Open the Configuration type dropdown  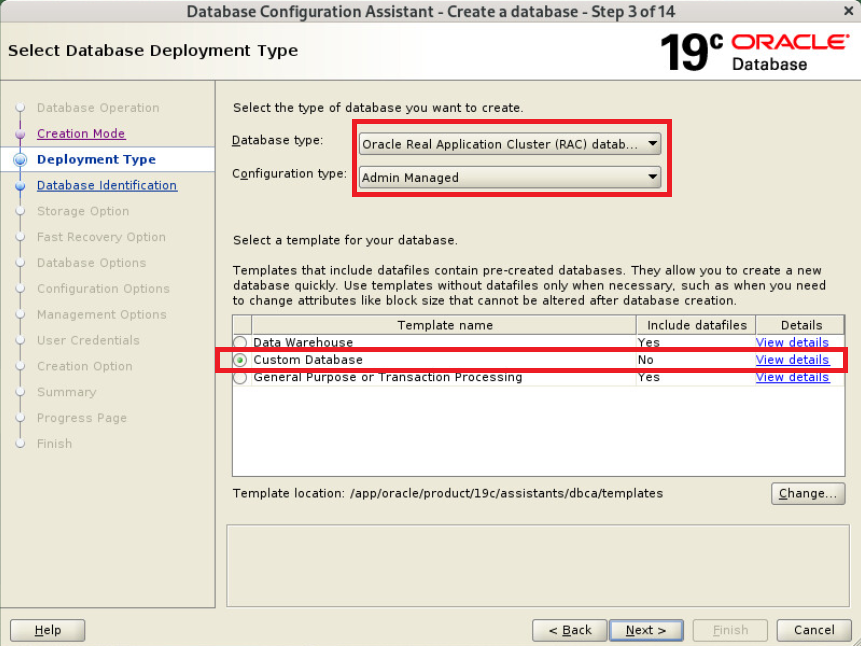pyautogui.click(x=510, y=177)
